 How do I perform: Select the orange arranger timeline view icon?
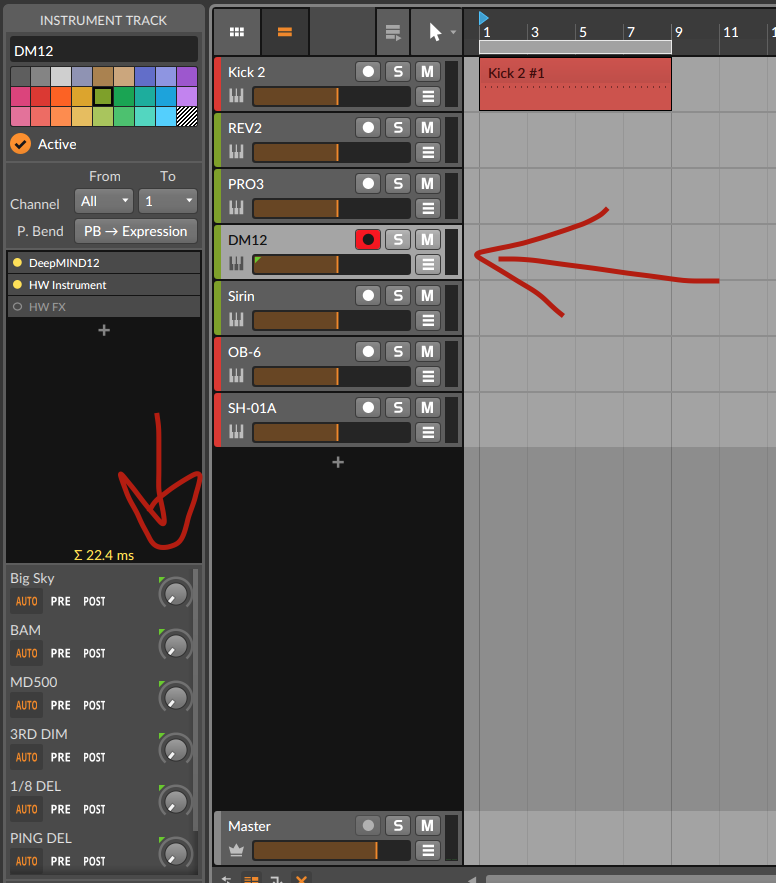coord(285,32)
